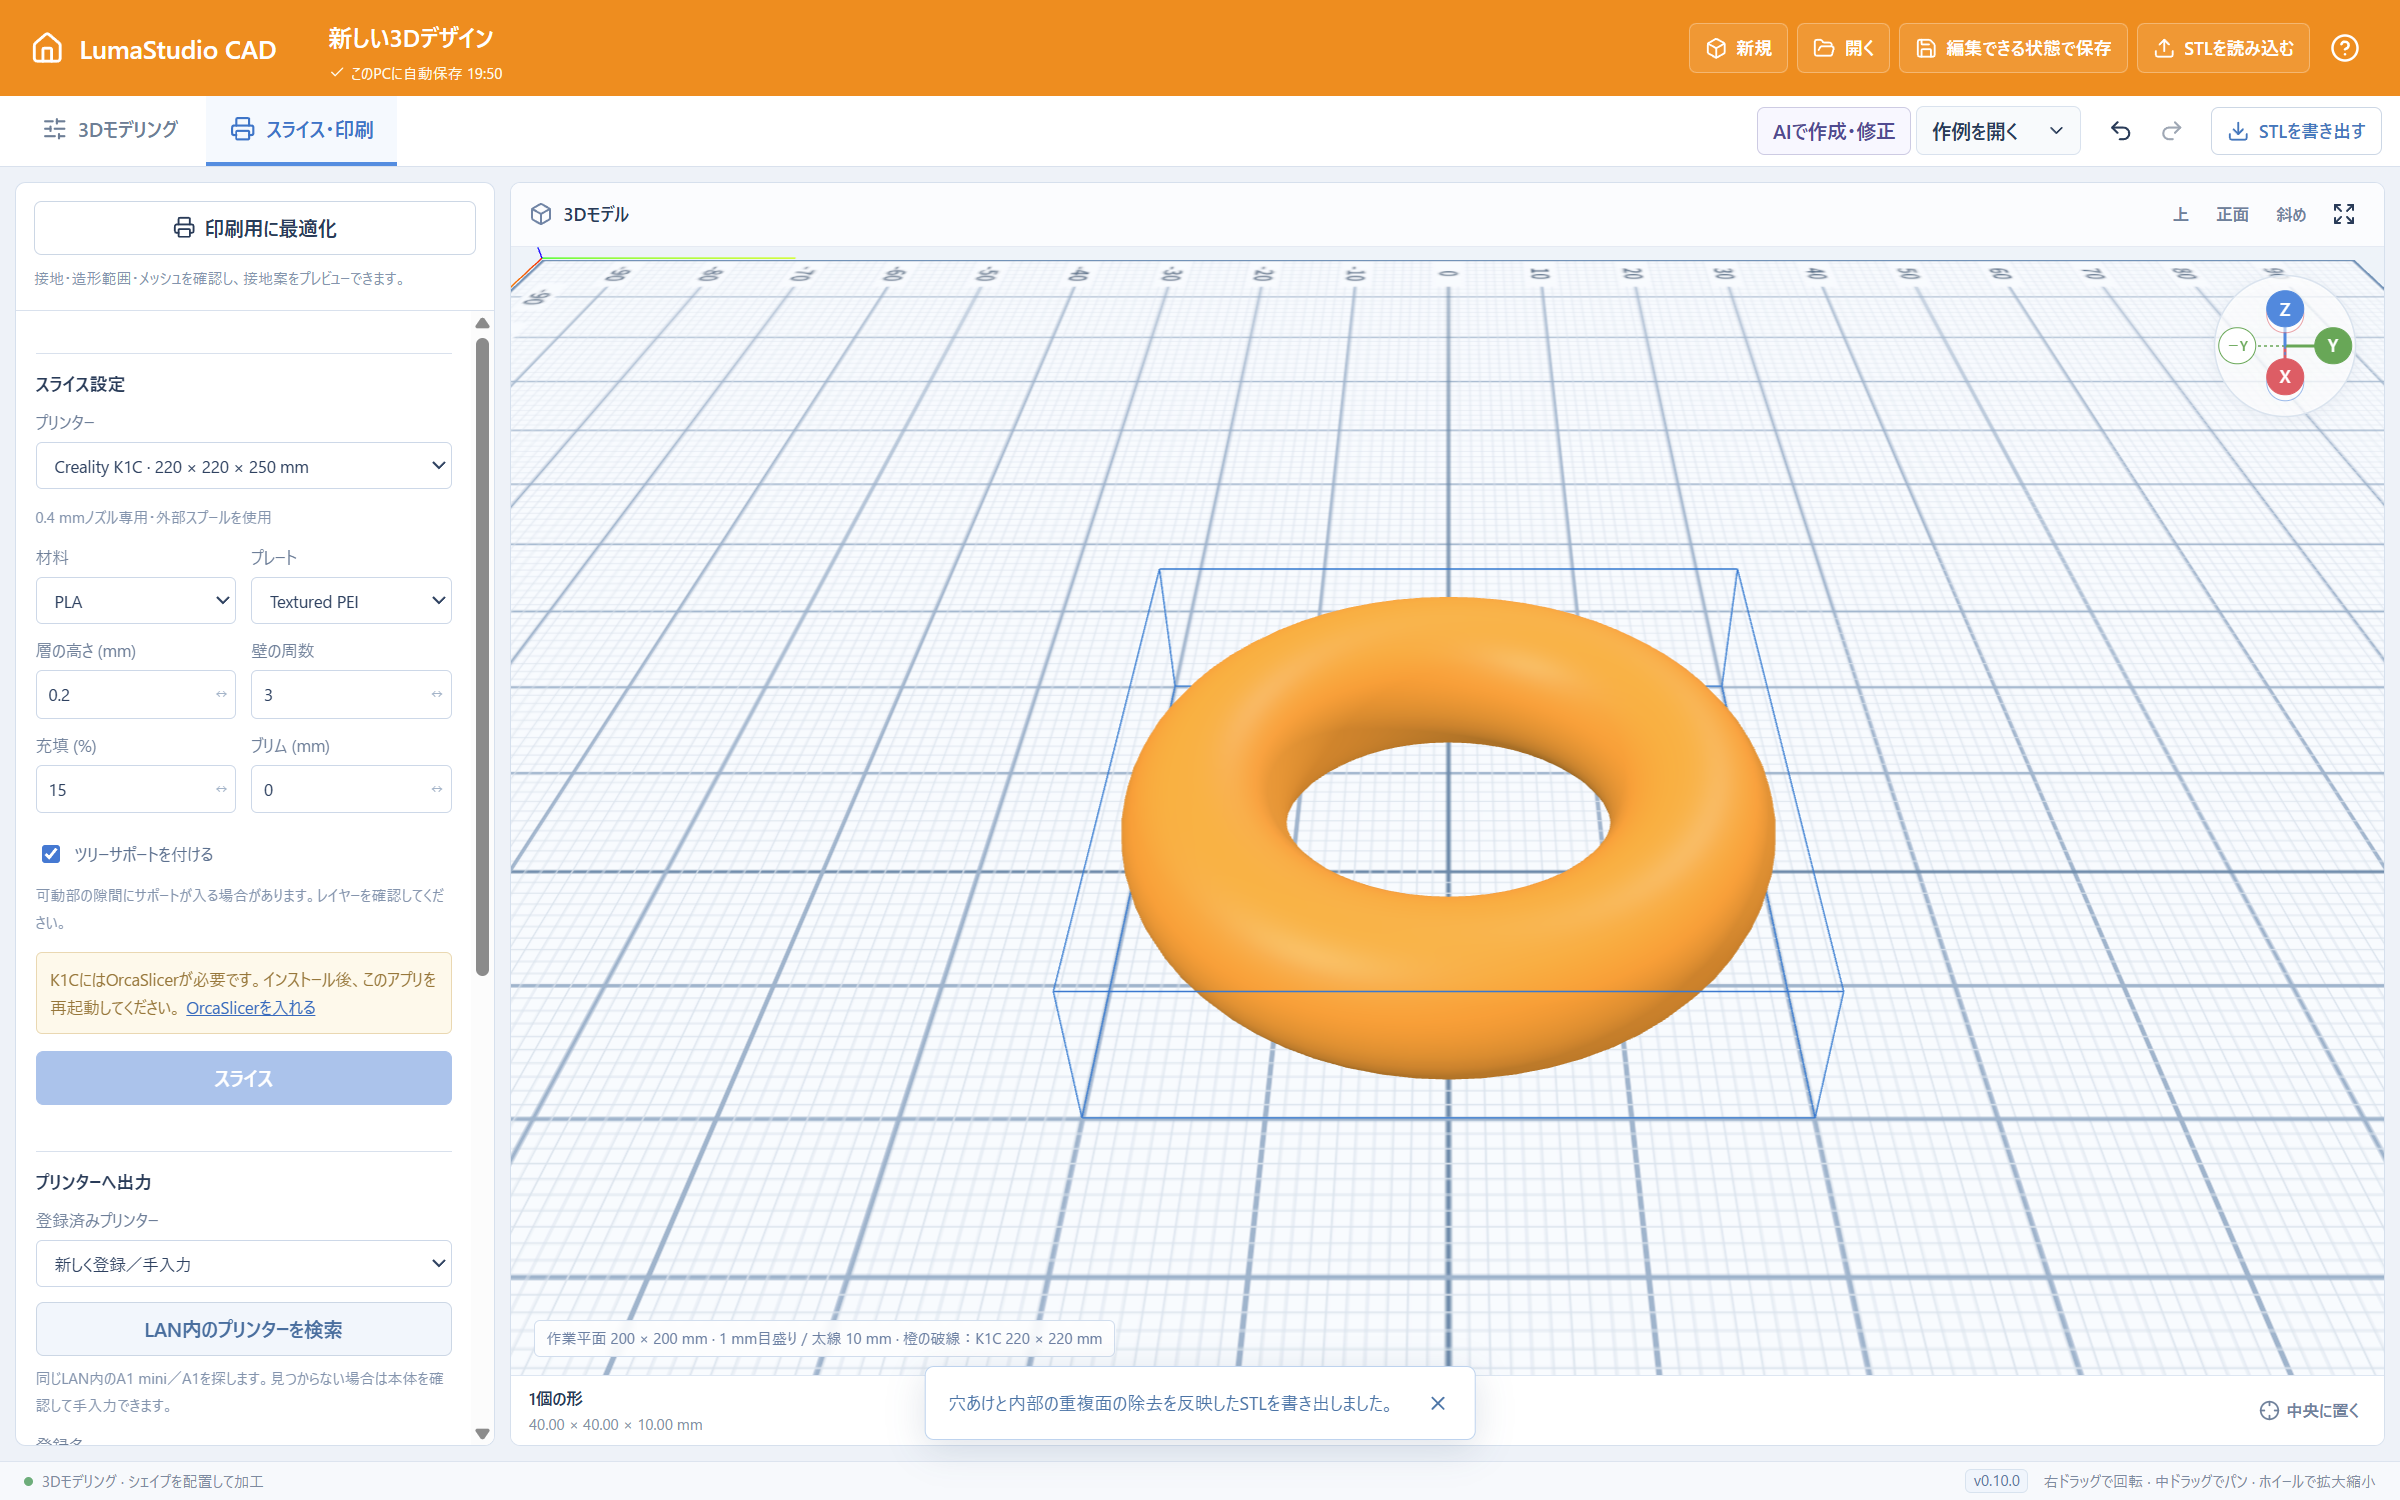Open a file with 開く button

pyautogui.click(x=1843, y=48)
